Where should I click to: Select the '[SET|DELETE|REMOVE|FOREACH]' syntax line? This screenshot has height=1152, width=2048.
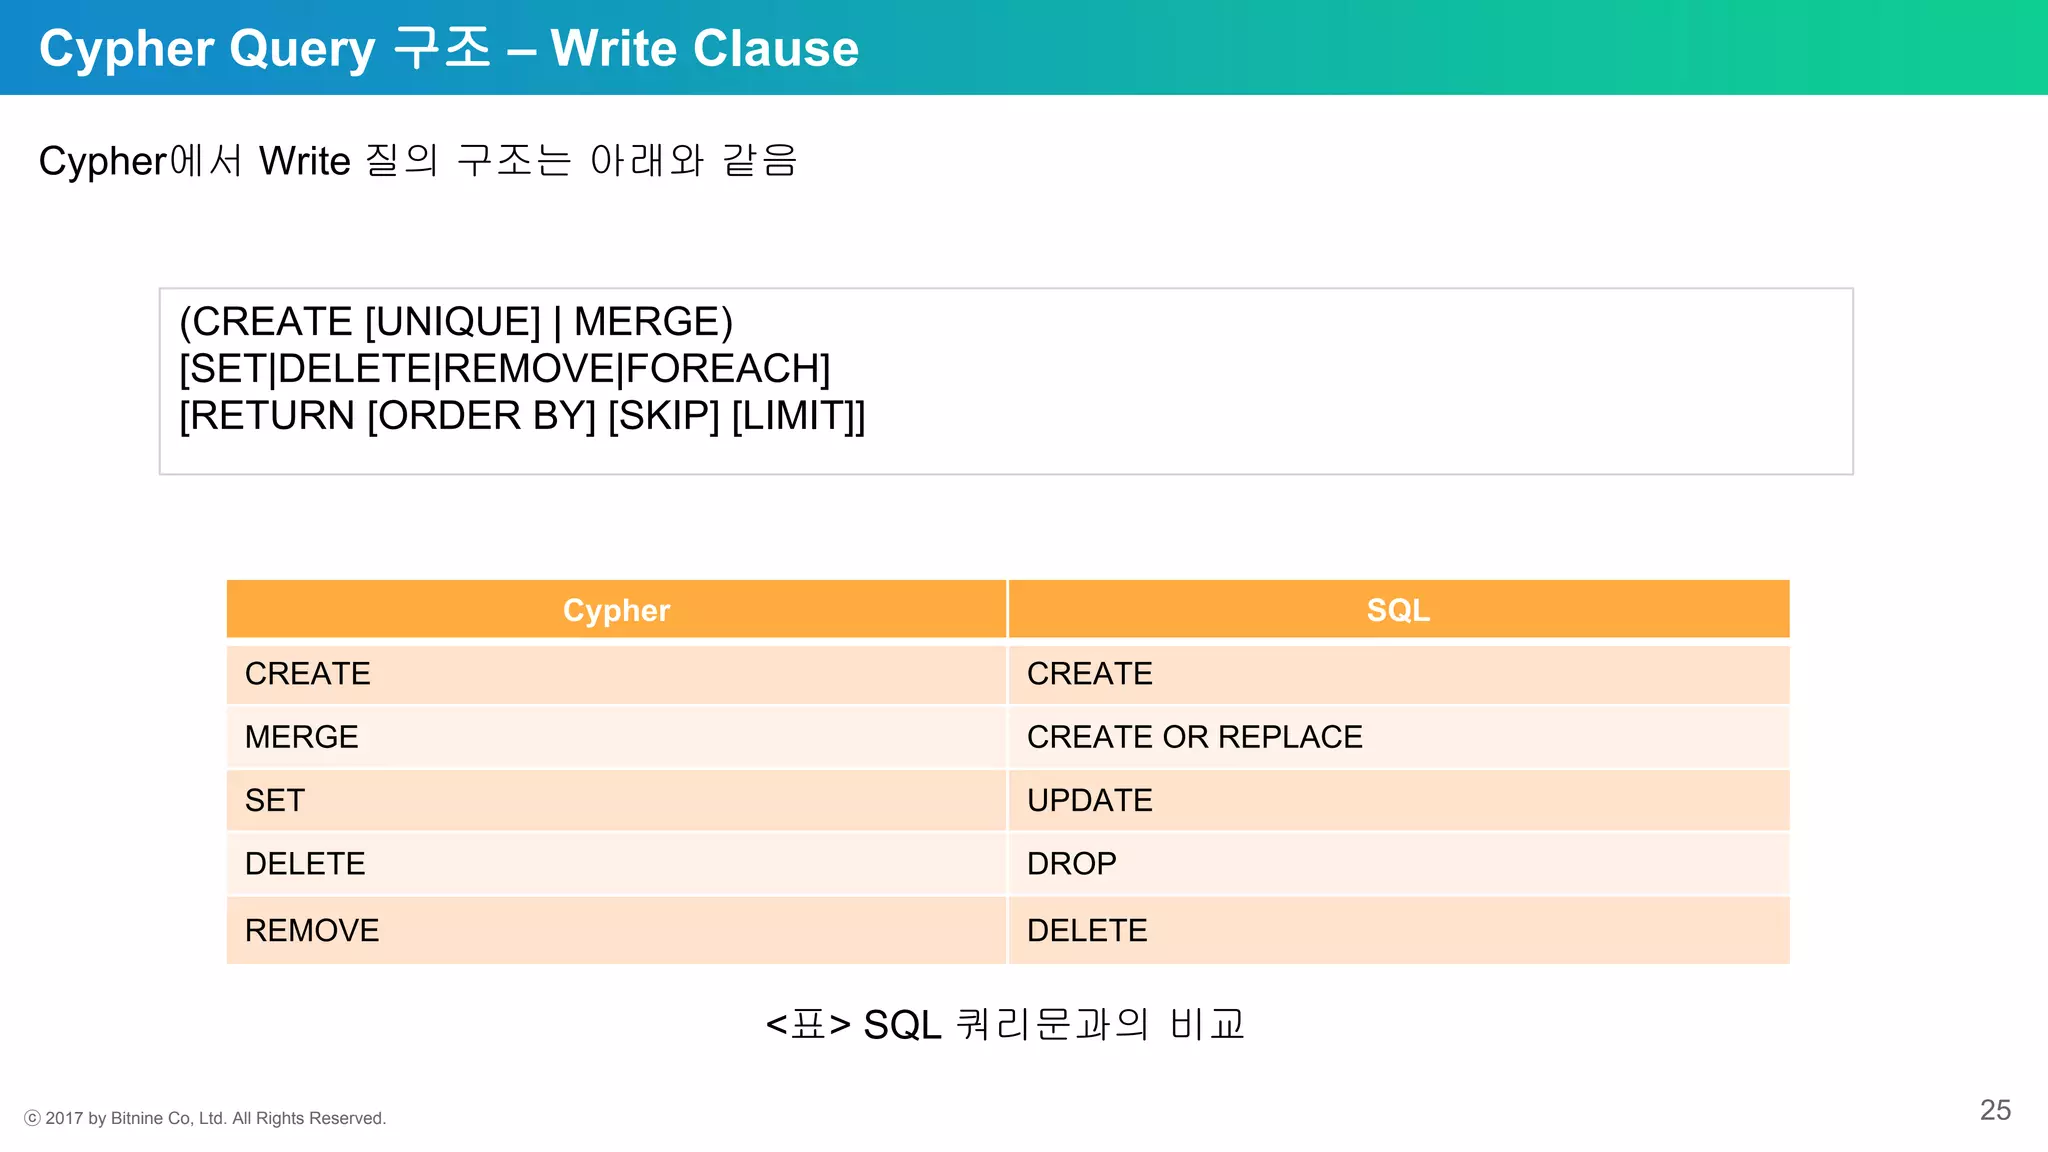point(505,369)
